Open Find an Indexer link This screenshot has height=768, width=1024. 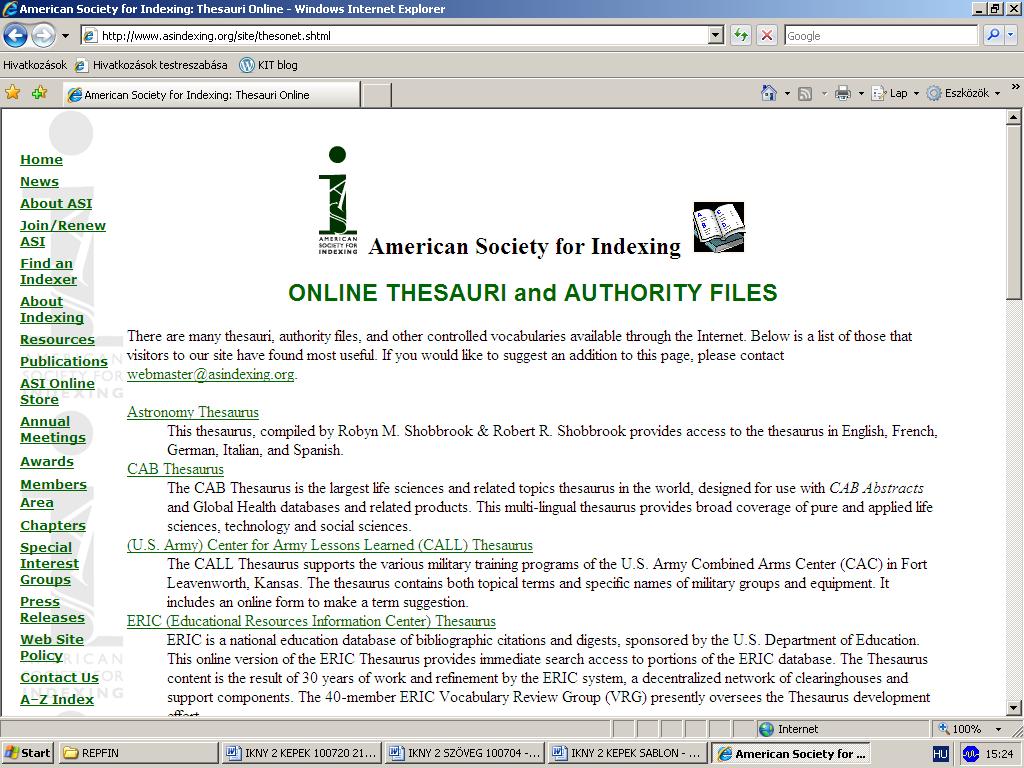point(48,271)
